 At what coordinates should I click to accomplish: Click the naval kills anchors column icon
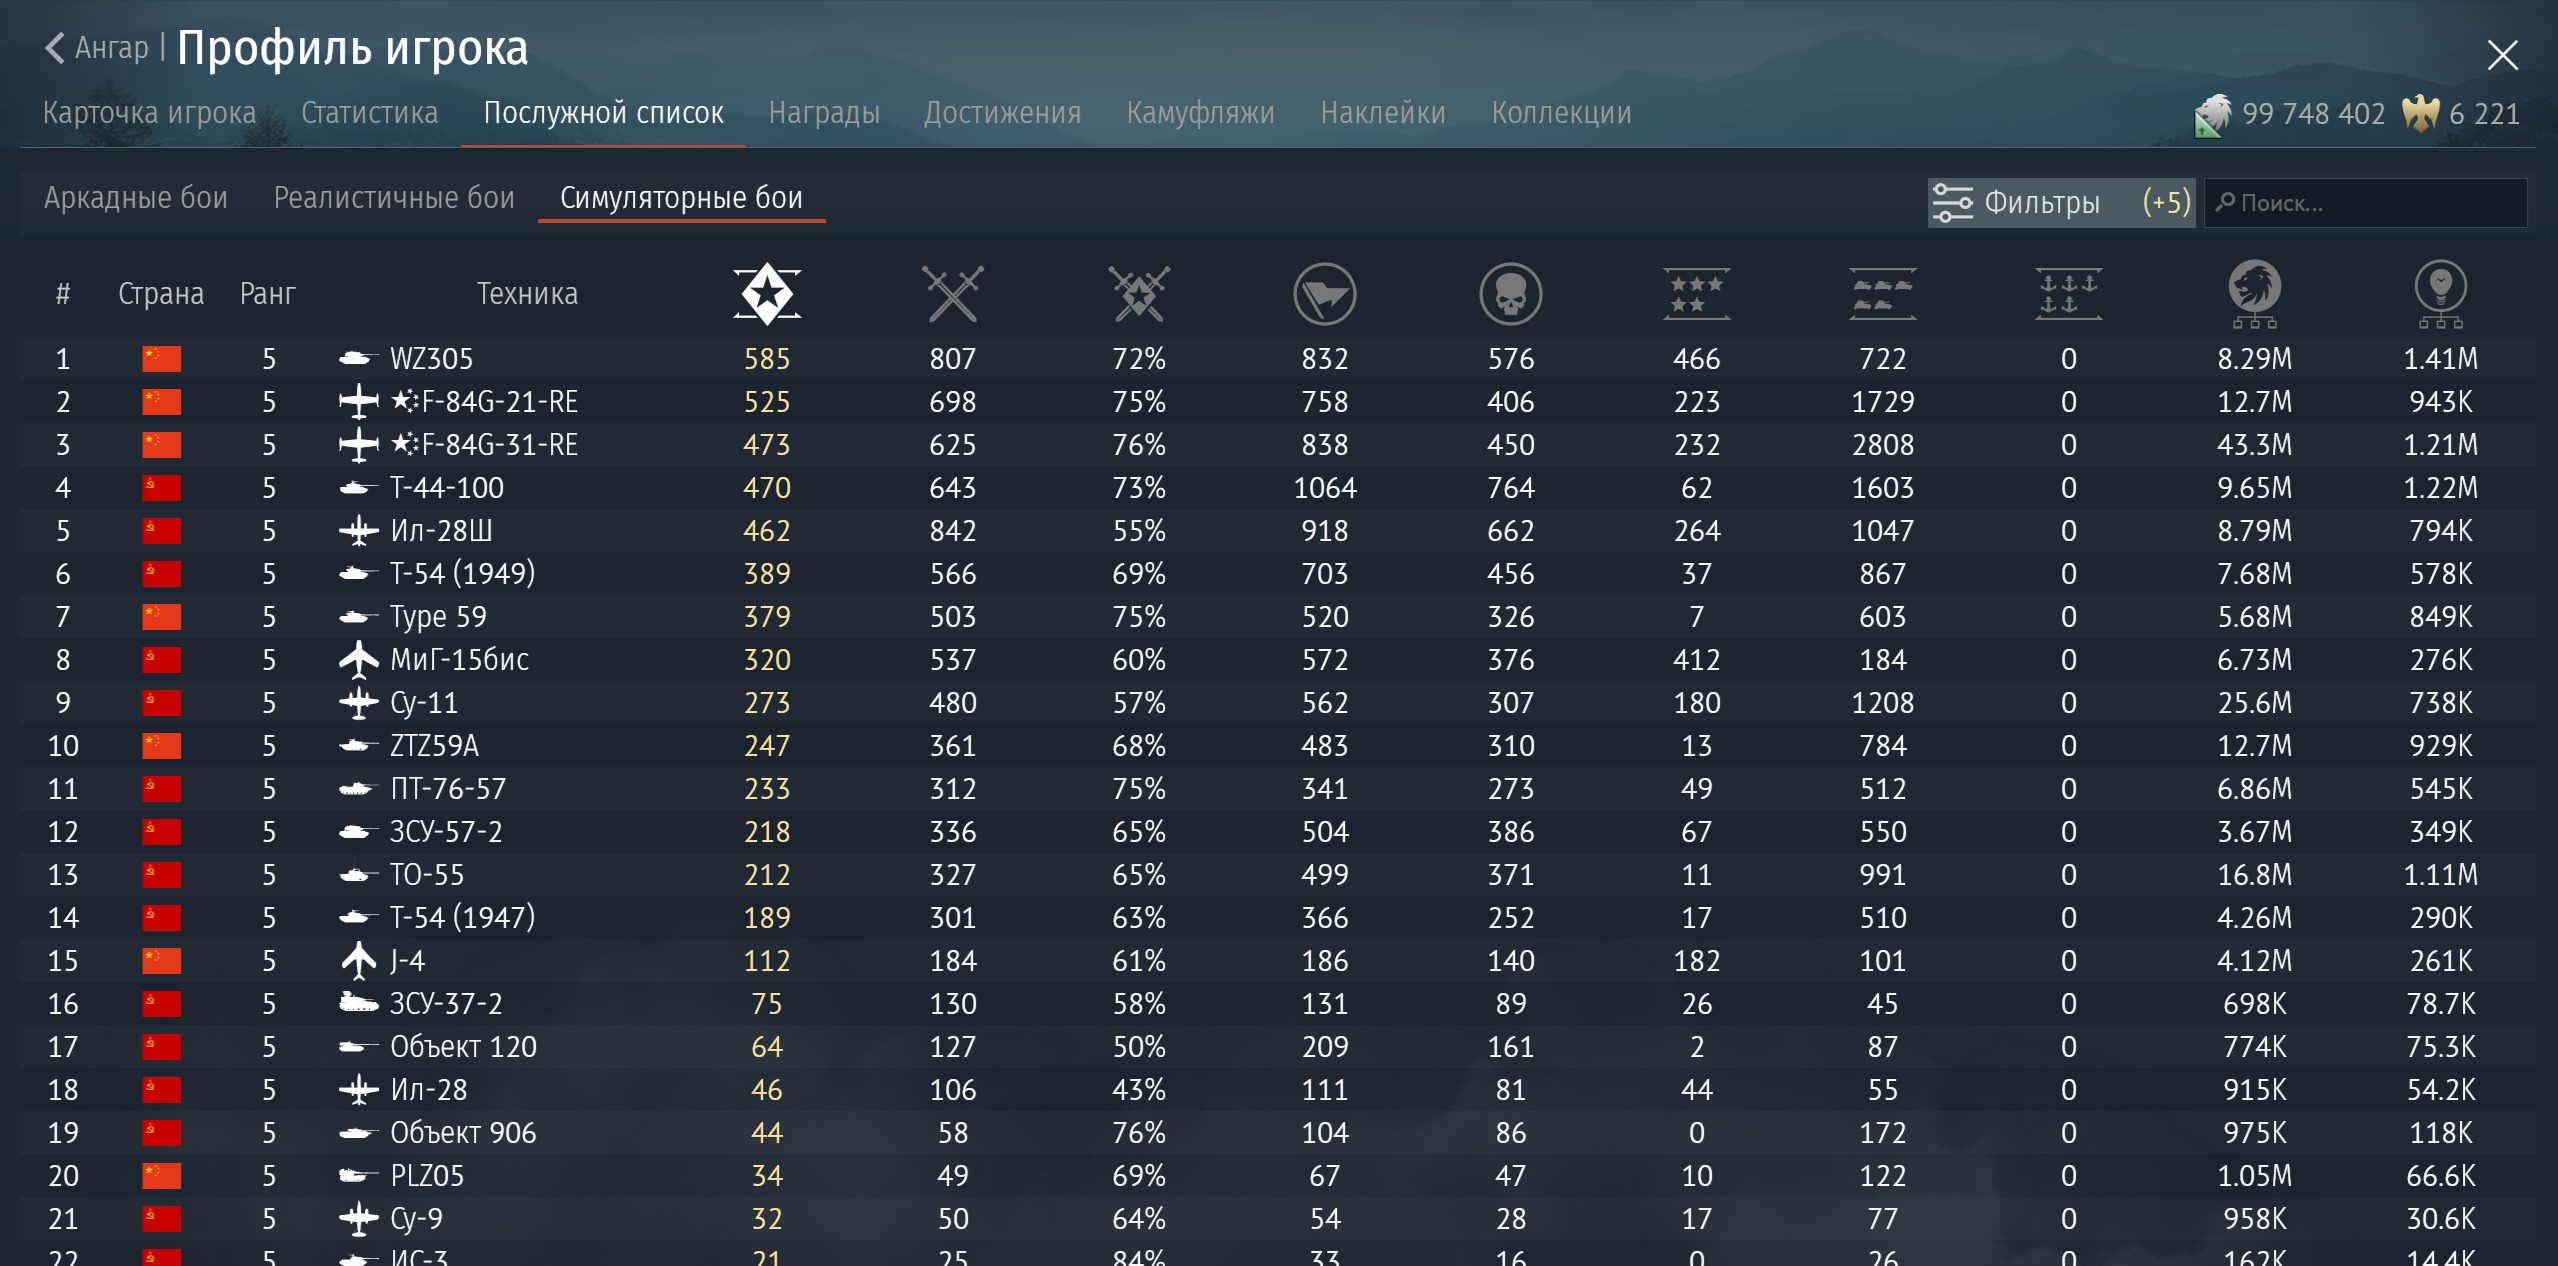[x=2068, y=294]
